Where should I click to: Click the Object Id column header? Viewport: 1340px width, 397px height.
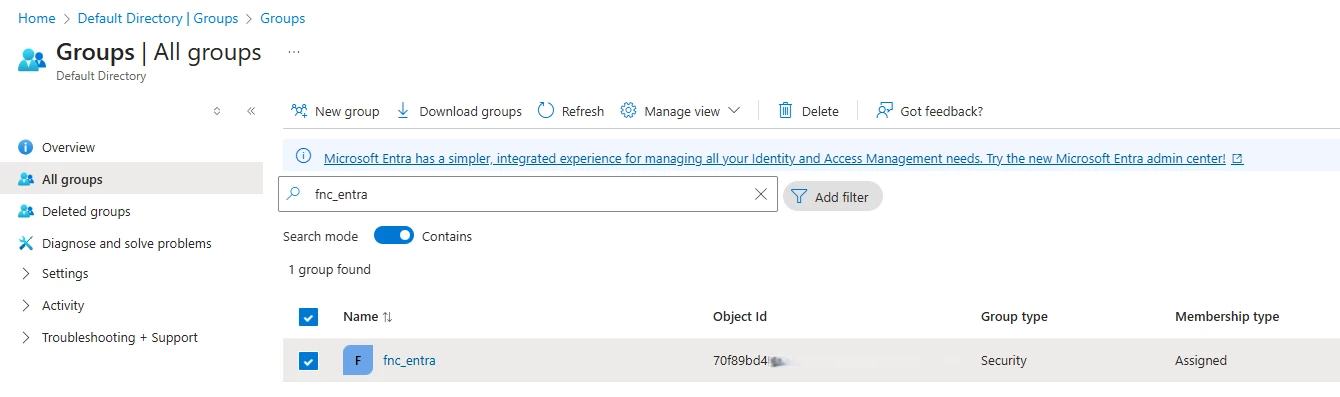[x=740, y=317]
